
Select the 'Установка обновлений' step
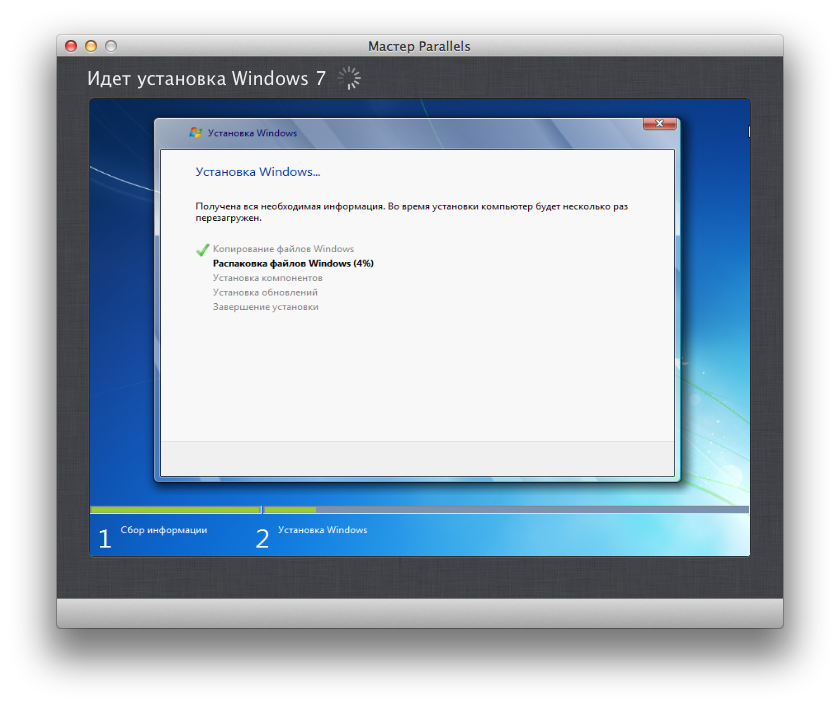coord(265,292)
